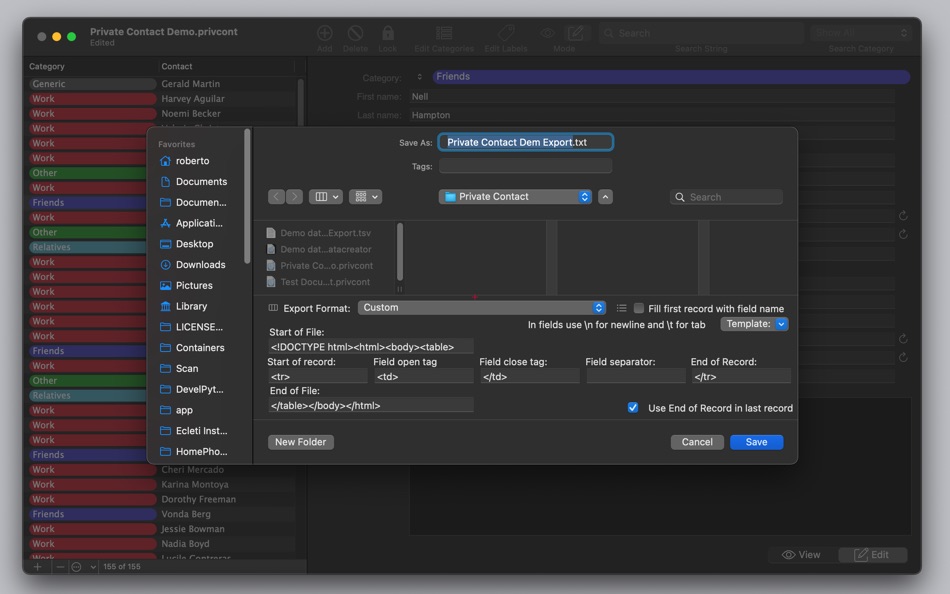Click the Start of File field
Image resolution: width=950 pixels, height=594 pixels.
point(371,347)
